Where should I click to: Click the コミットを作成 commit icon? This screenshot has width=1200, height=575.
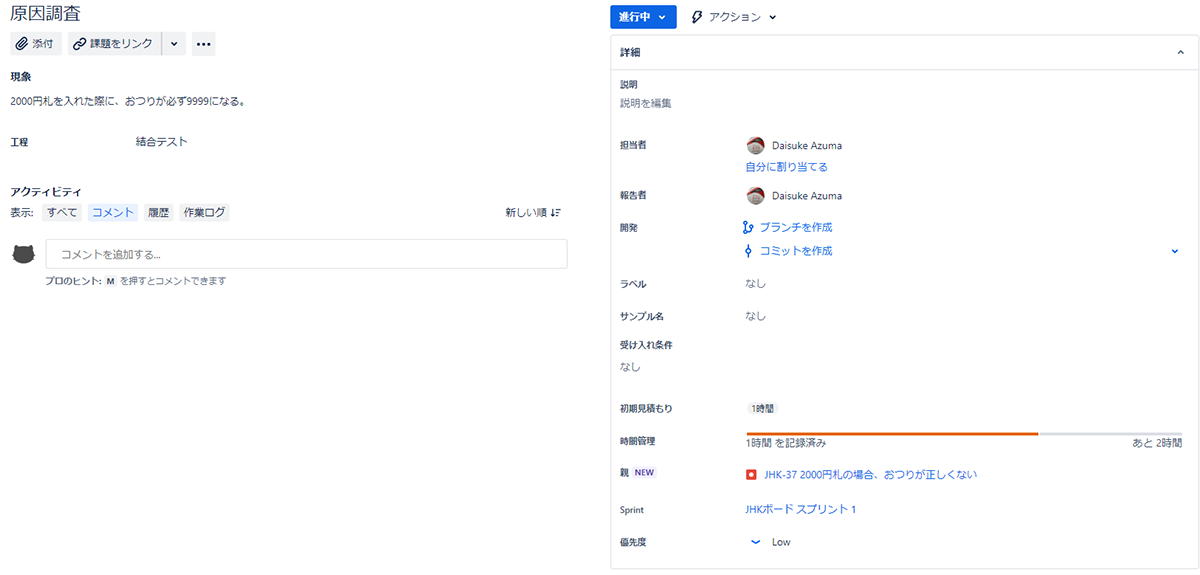click(748, 251)
